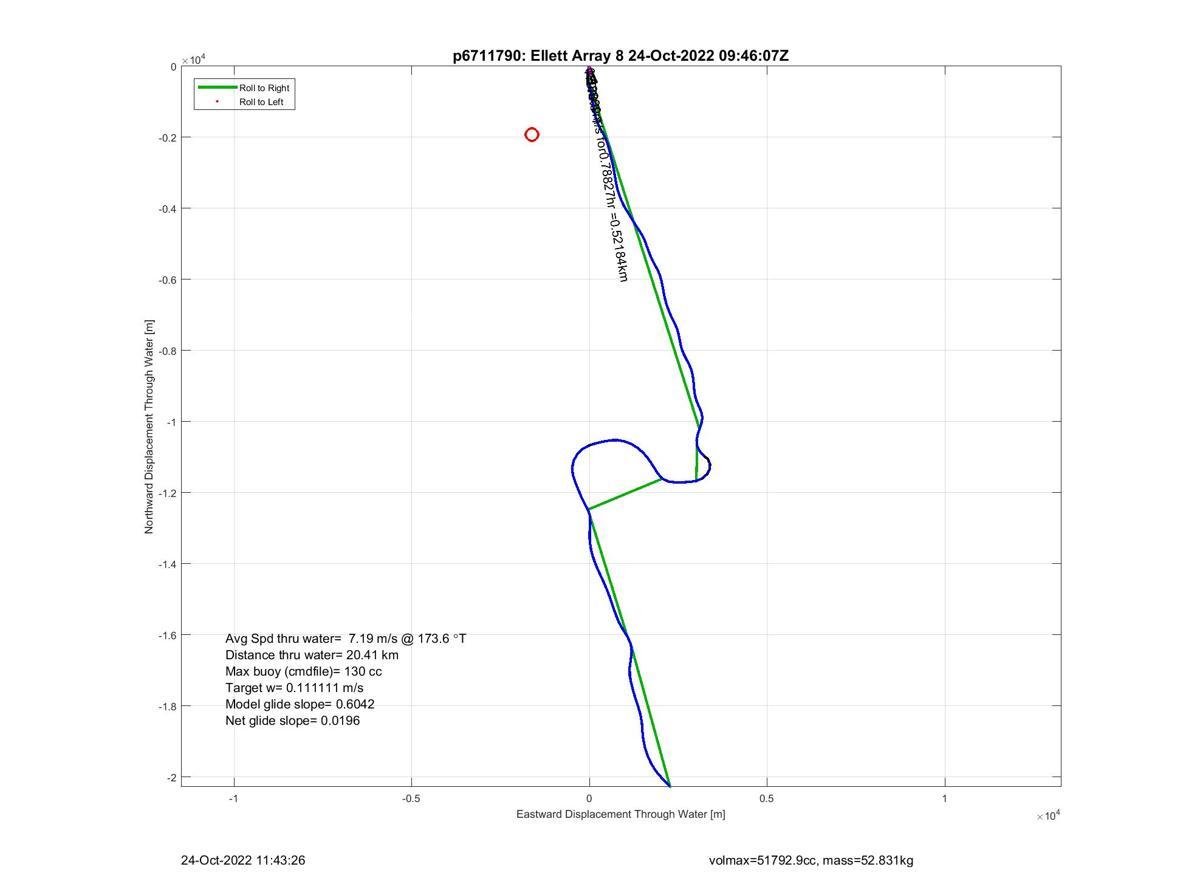Click the track endpoint at plot bottom
Viewport: 1200px width, 885px height.
pos(669,785)
